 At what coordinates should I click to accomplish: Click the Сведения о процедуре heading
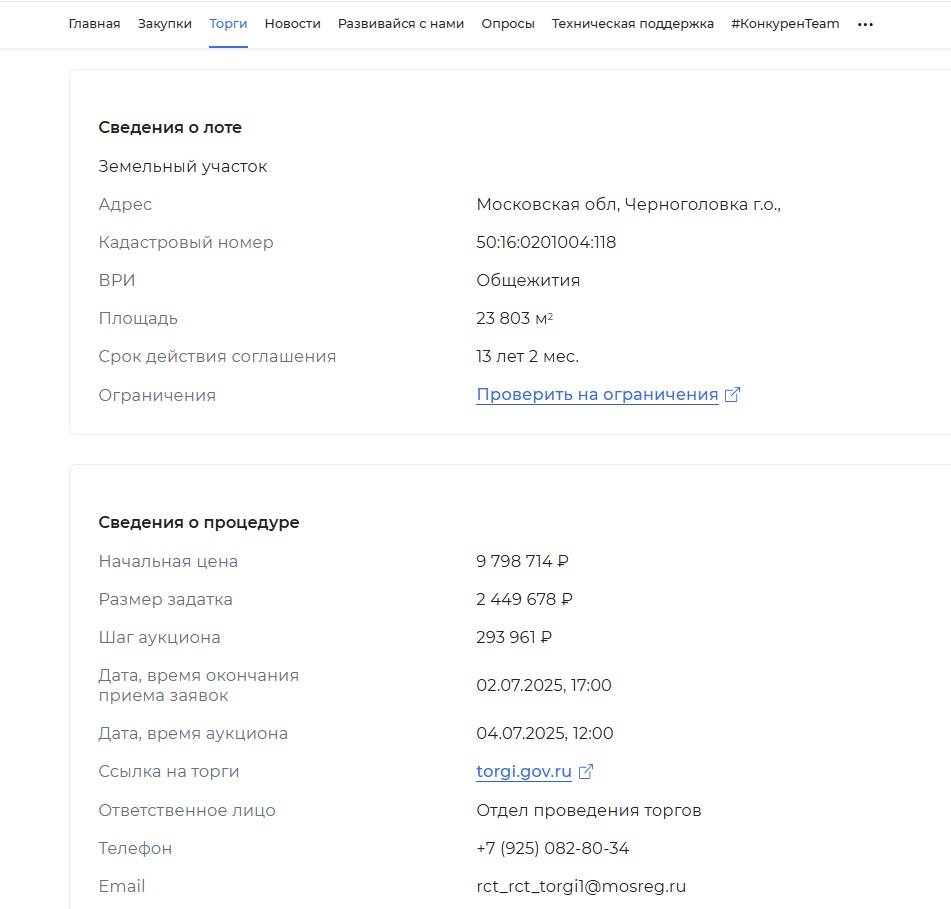199,523
